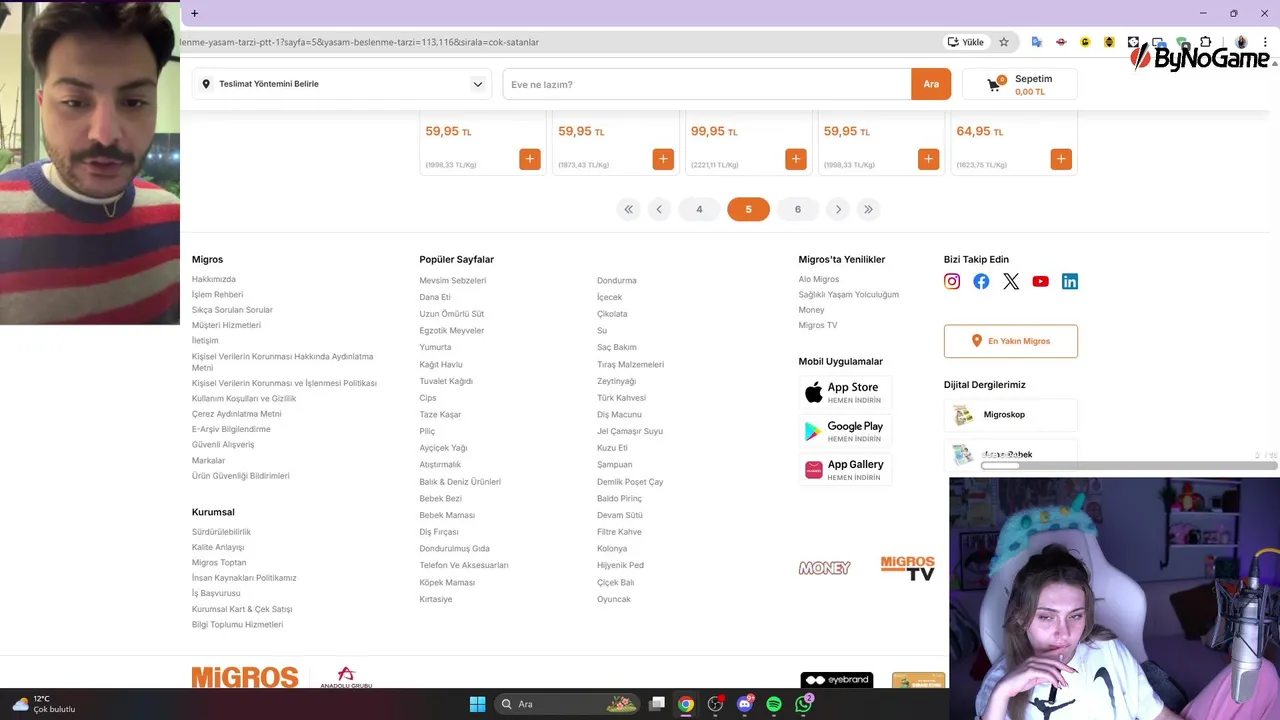1280x720 pixels.
Task: Open Chrome profile avatar
Action: click(x=1241, y=42)
